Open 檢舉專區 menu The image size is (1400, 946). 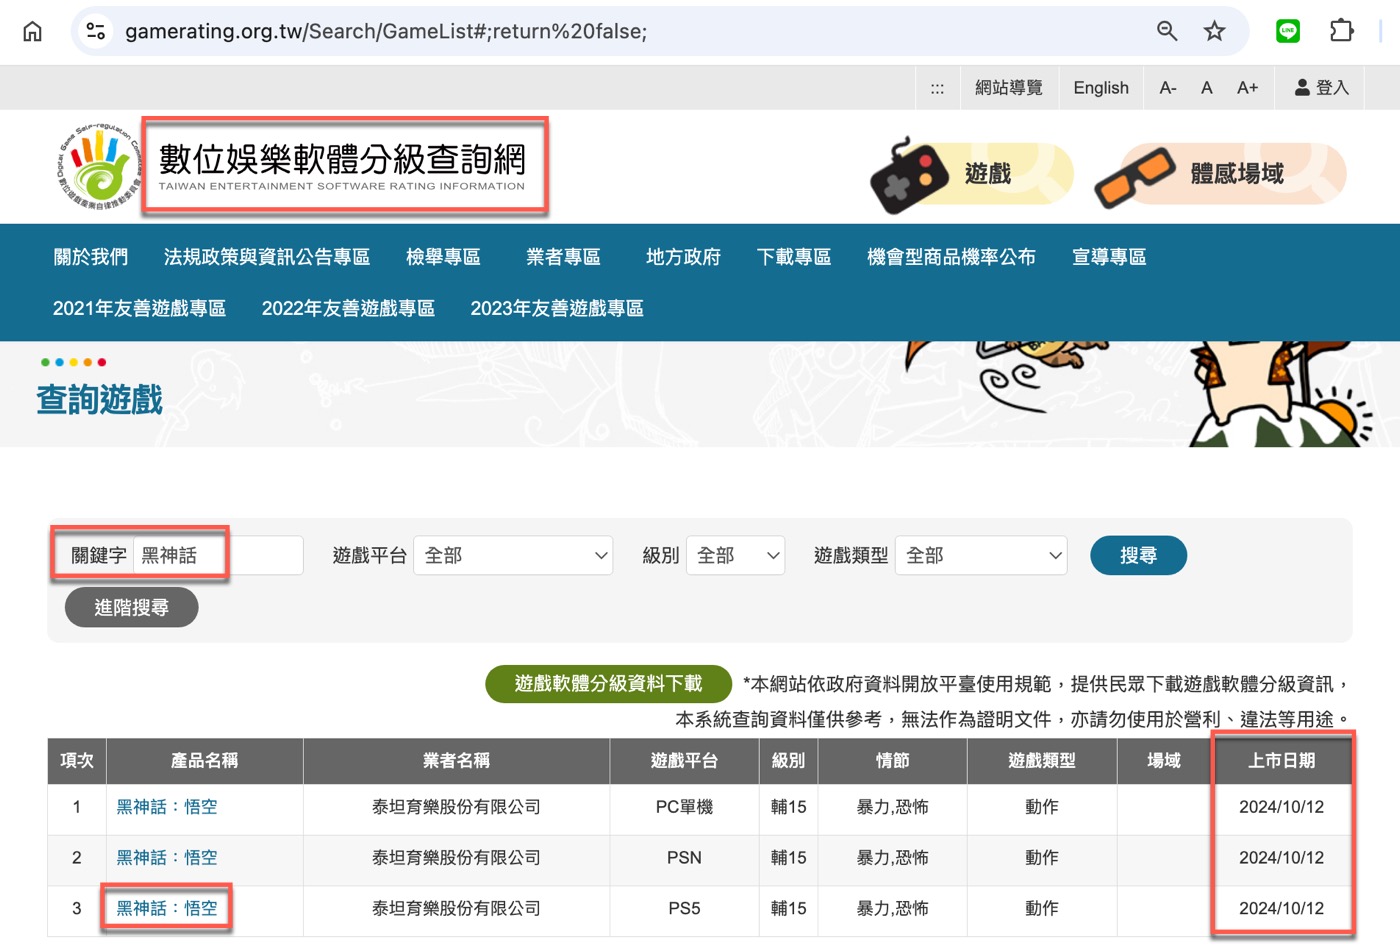(x=443, y=257)
